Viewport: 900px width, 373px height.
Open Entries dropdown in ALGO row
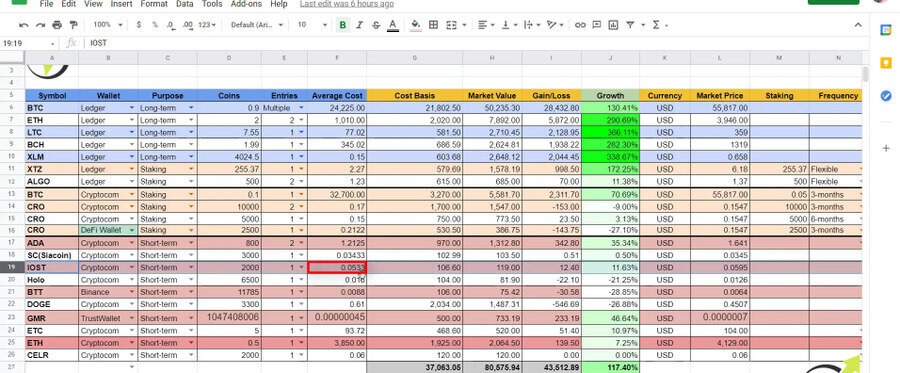click(x=302, y=181)
